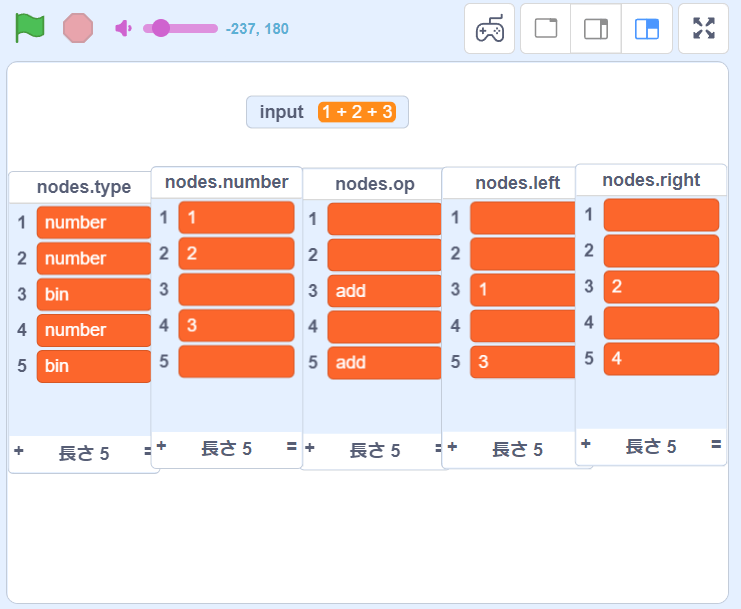The width and height of the screenshot is (741, 609).
Task: Click the input variable monitor
Action: [x=327, y=112]
